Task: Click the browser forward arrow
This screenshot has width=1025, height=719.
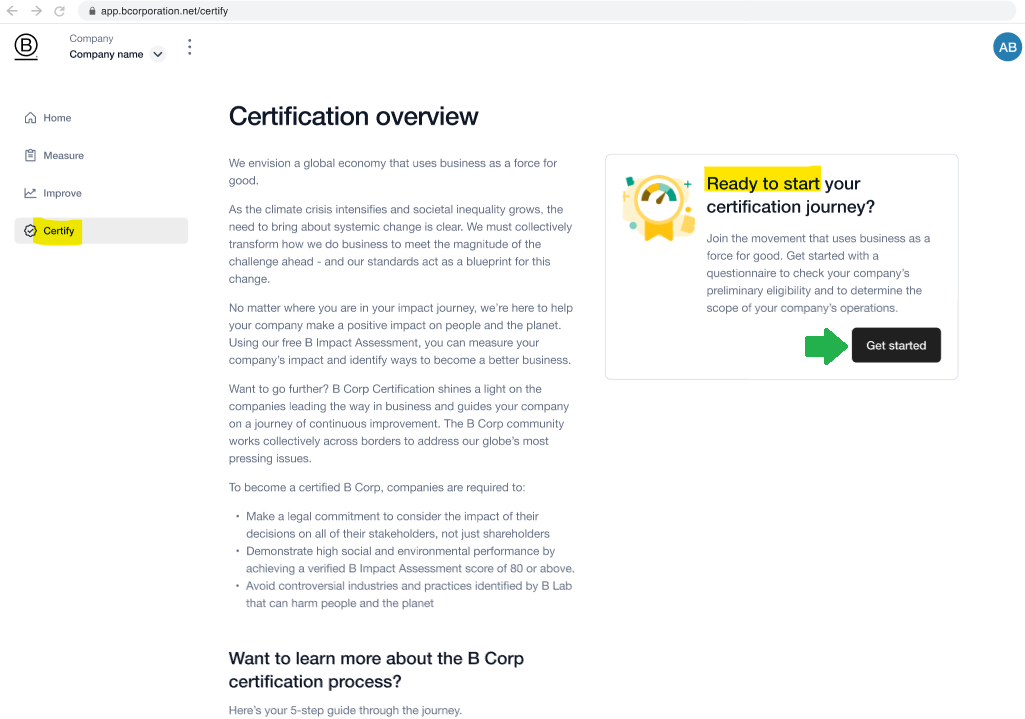Action: point(36,11)
